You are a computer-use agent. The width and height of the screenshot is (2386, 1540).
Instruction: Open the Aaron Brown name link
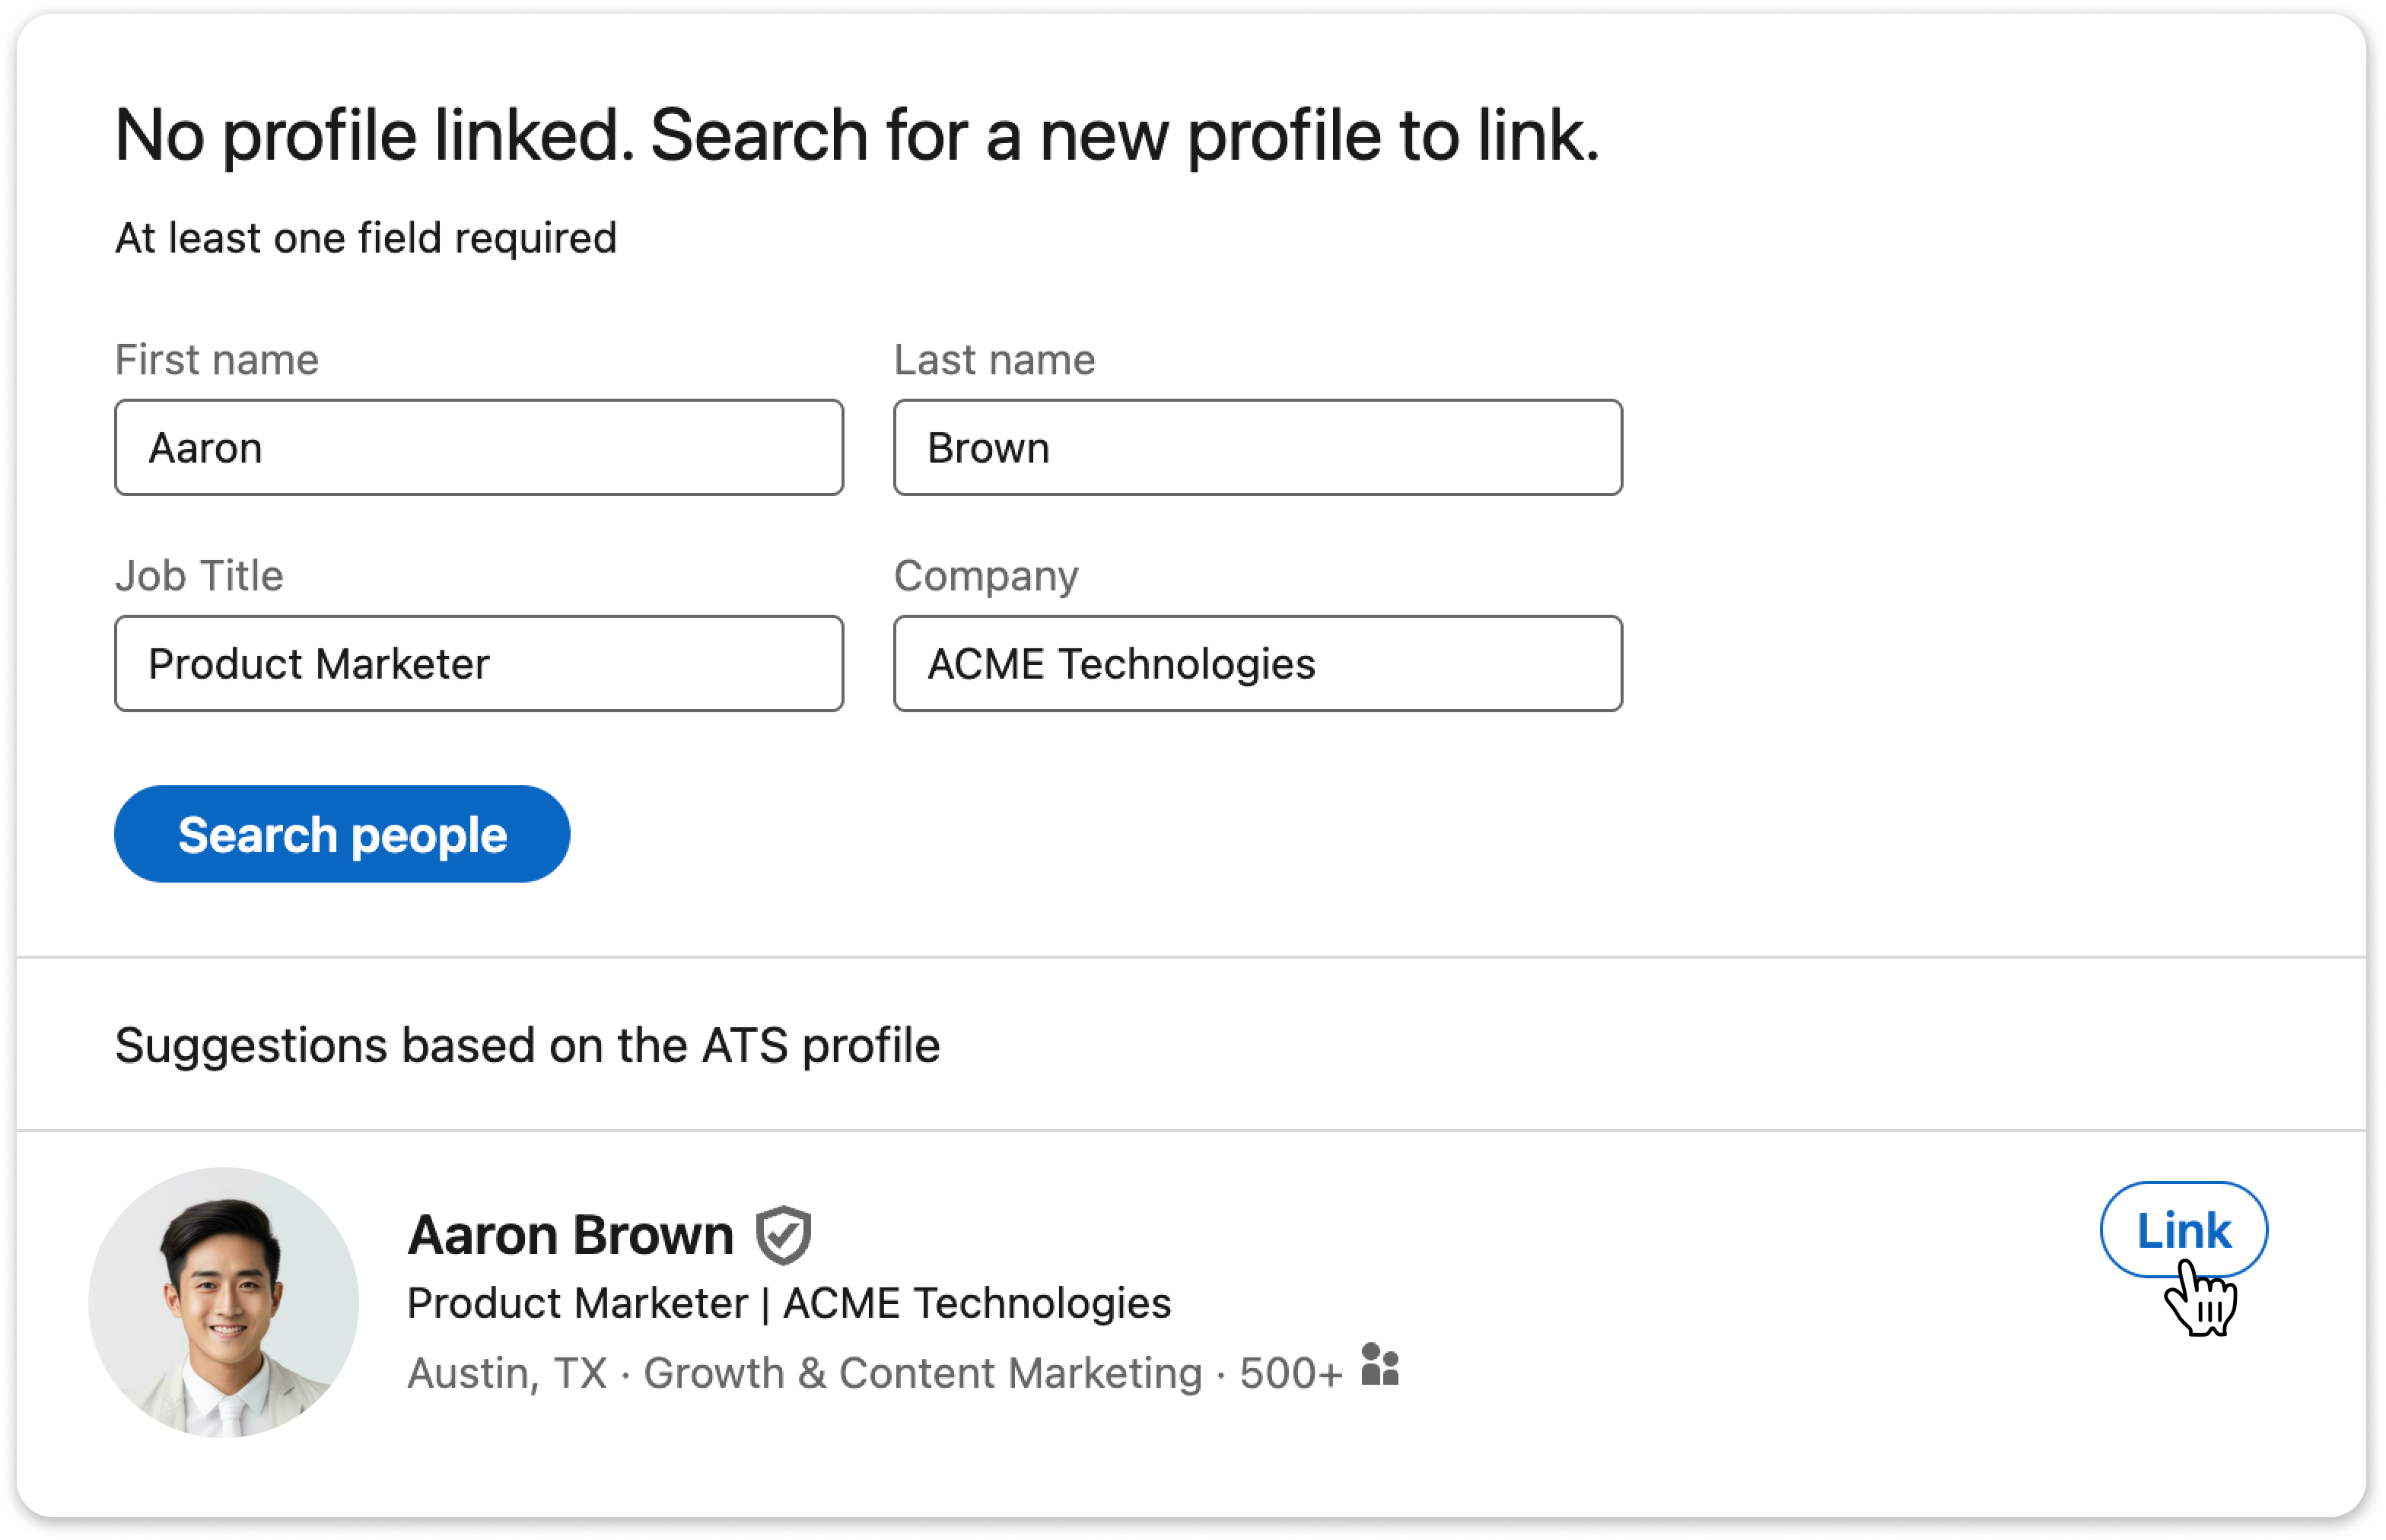571,1235
